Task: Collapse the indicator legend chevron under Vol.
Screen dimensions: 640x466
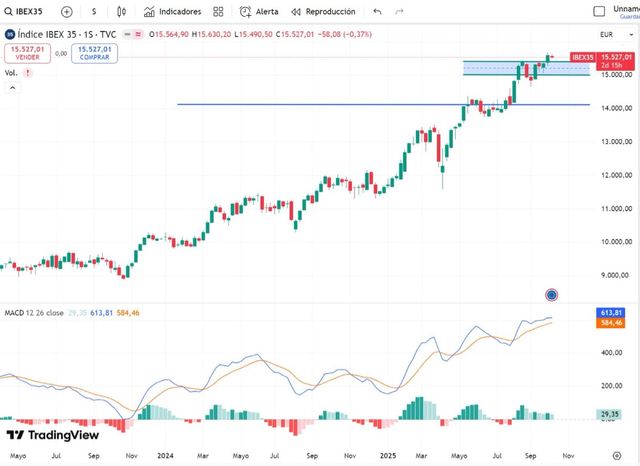Action: click(13, 88)
